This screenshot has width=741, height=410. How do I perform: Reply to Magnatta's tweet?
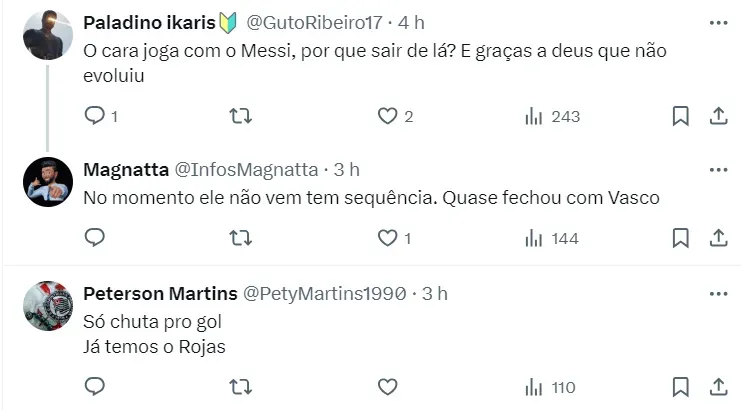click(95, 238)
